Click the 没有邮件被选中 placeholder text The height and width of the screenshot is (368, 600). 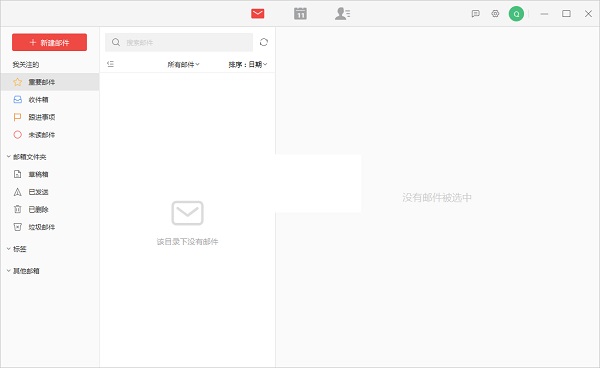(437, 197)
